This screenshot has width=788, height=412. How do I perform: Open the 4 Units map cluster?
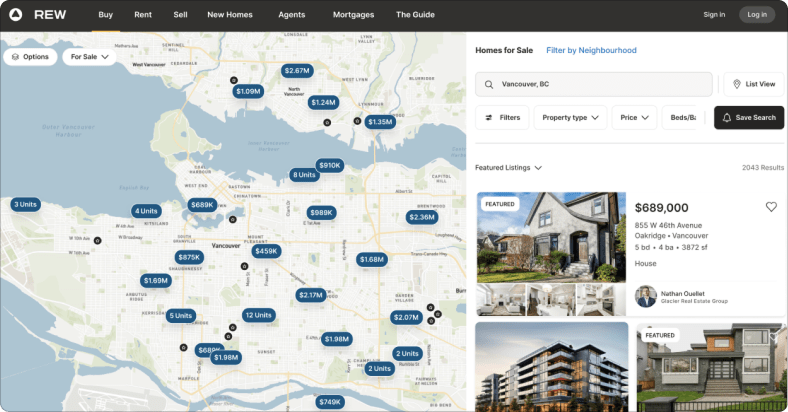[146, 211]
